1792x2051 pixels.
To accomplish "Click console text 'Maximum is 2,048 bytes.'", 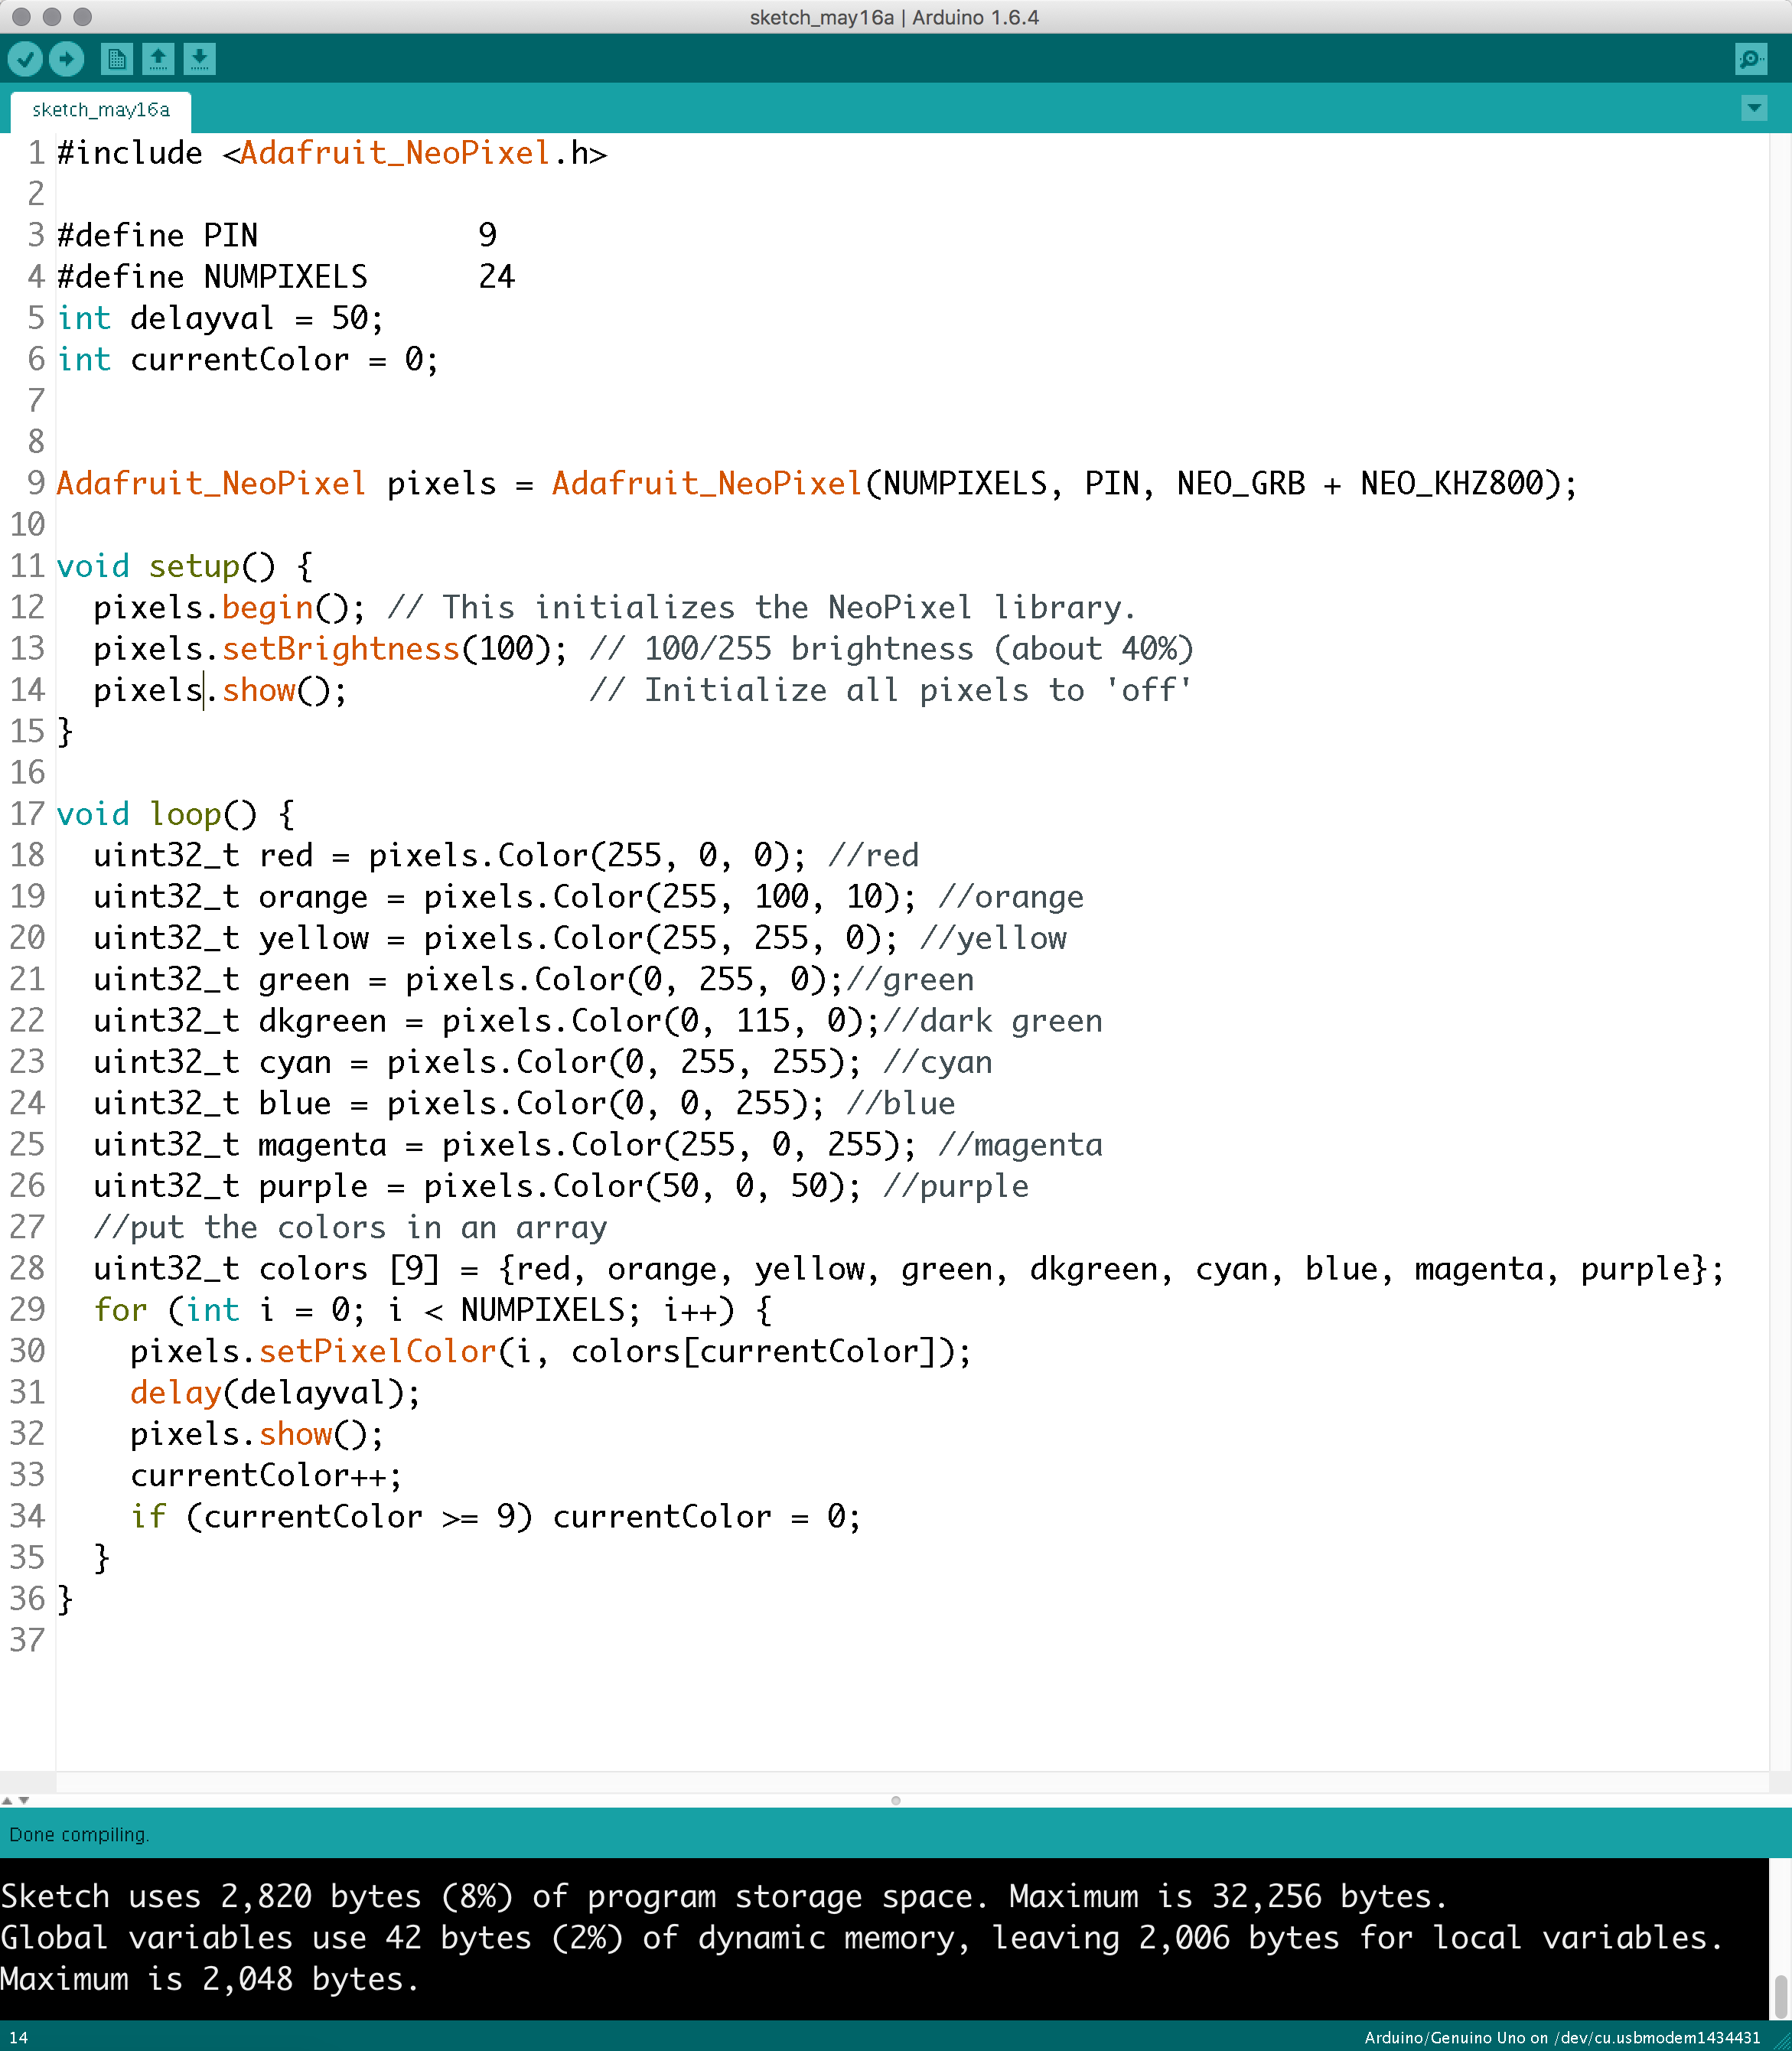I will pos(210,1979).
